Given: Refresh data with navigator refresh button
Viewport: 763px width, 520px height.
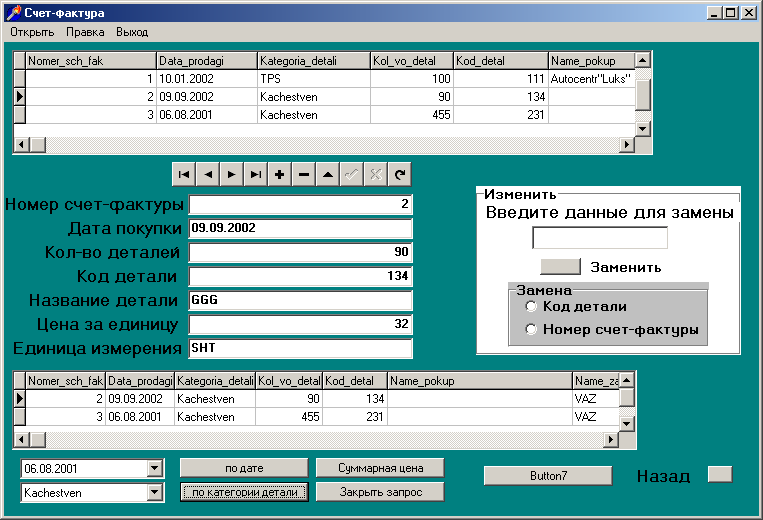Looking at the screenshot, I should click(400, 173).
